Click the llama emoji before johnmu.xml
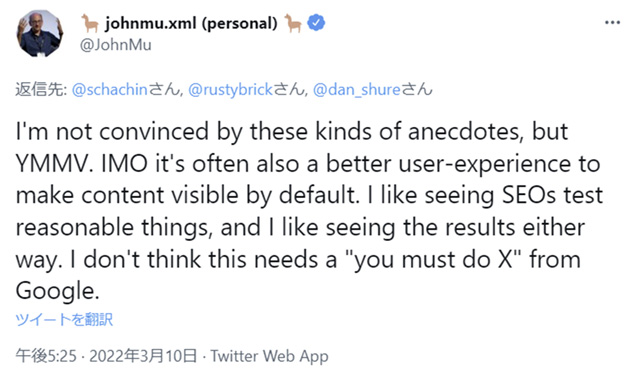Screen dimensions: 635x375 pos(90,23)
